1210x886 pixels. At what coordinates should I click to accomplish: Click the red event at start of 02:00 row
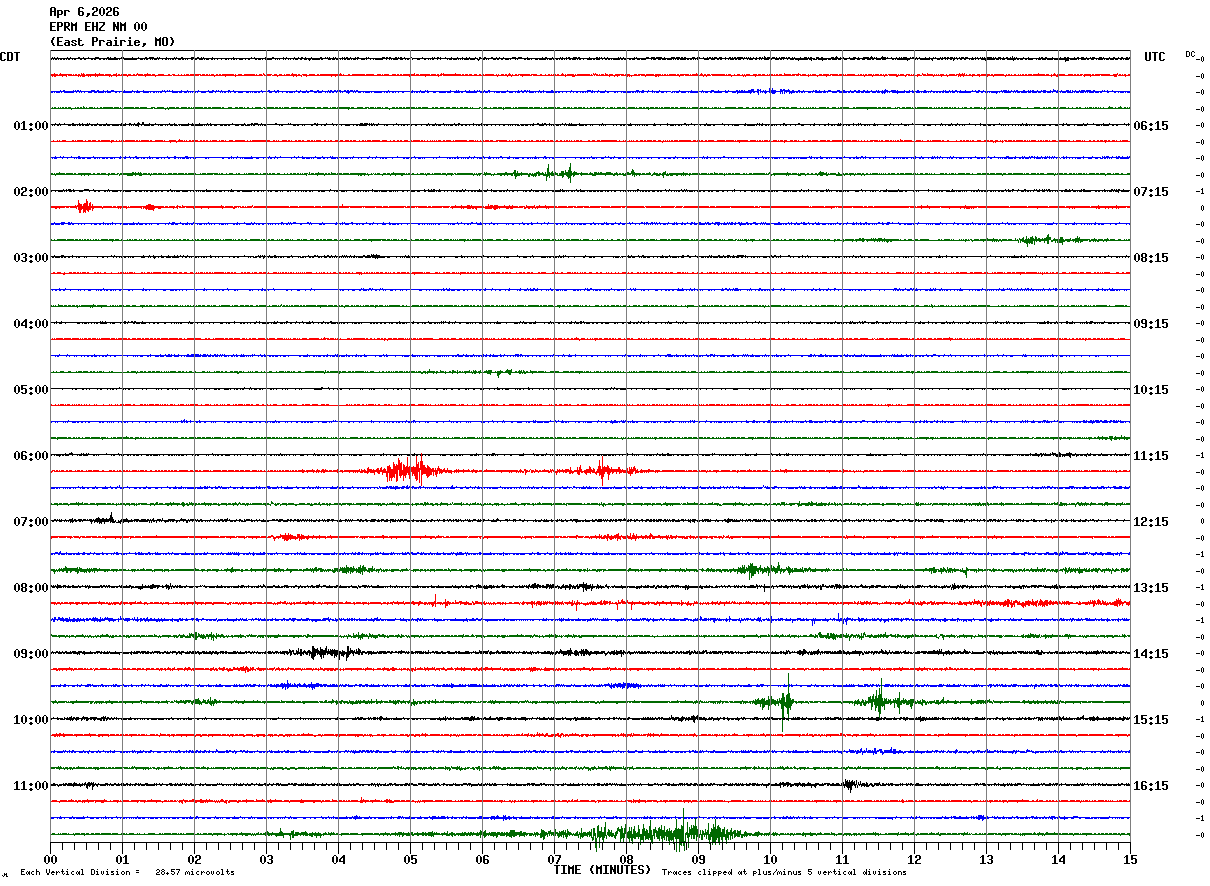tap(85, 207)
